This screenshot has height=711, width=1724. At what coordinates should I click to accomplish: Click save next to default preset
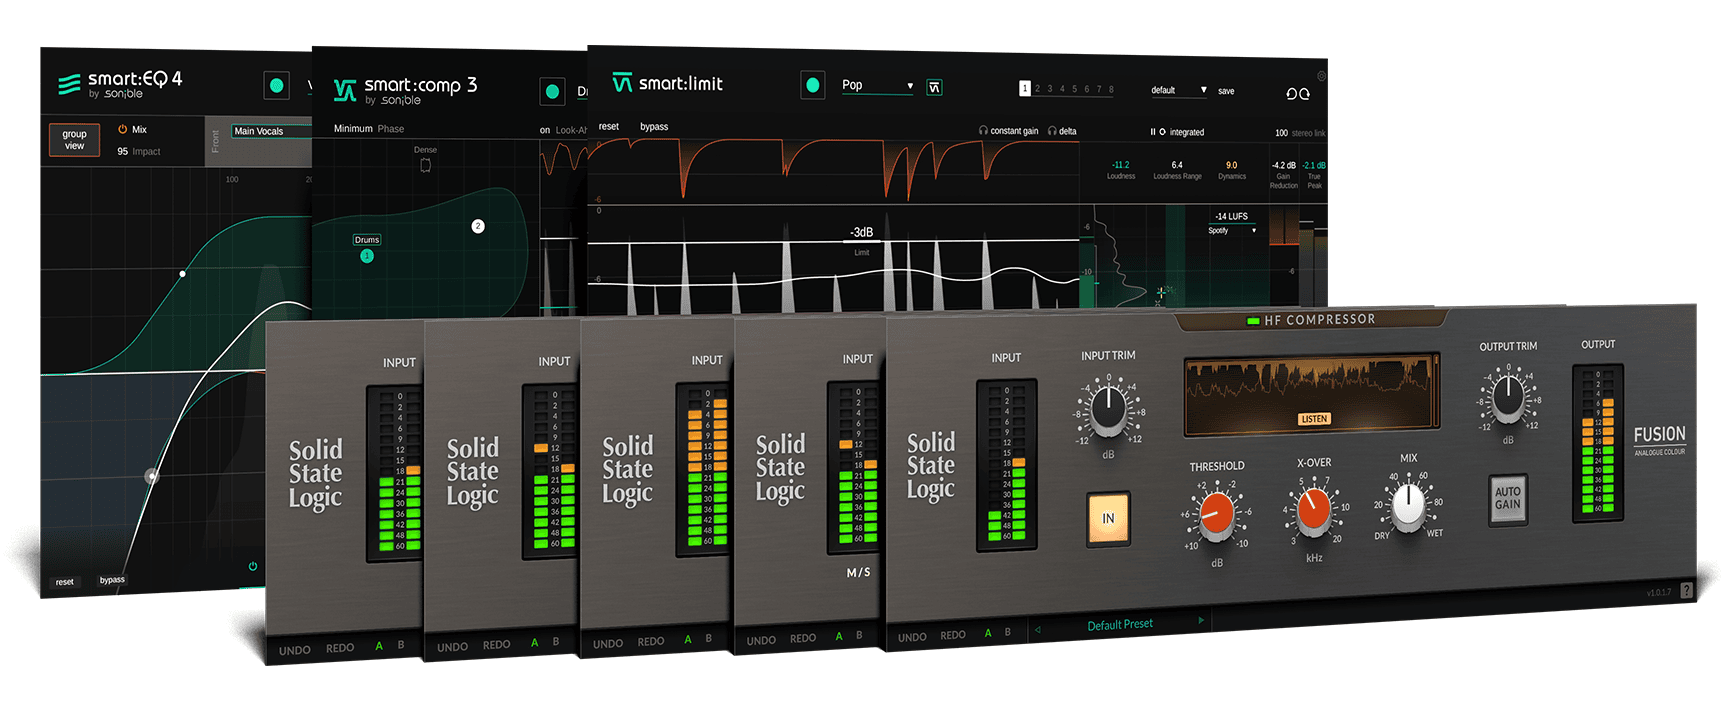point(1226,91)
